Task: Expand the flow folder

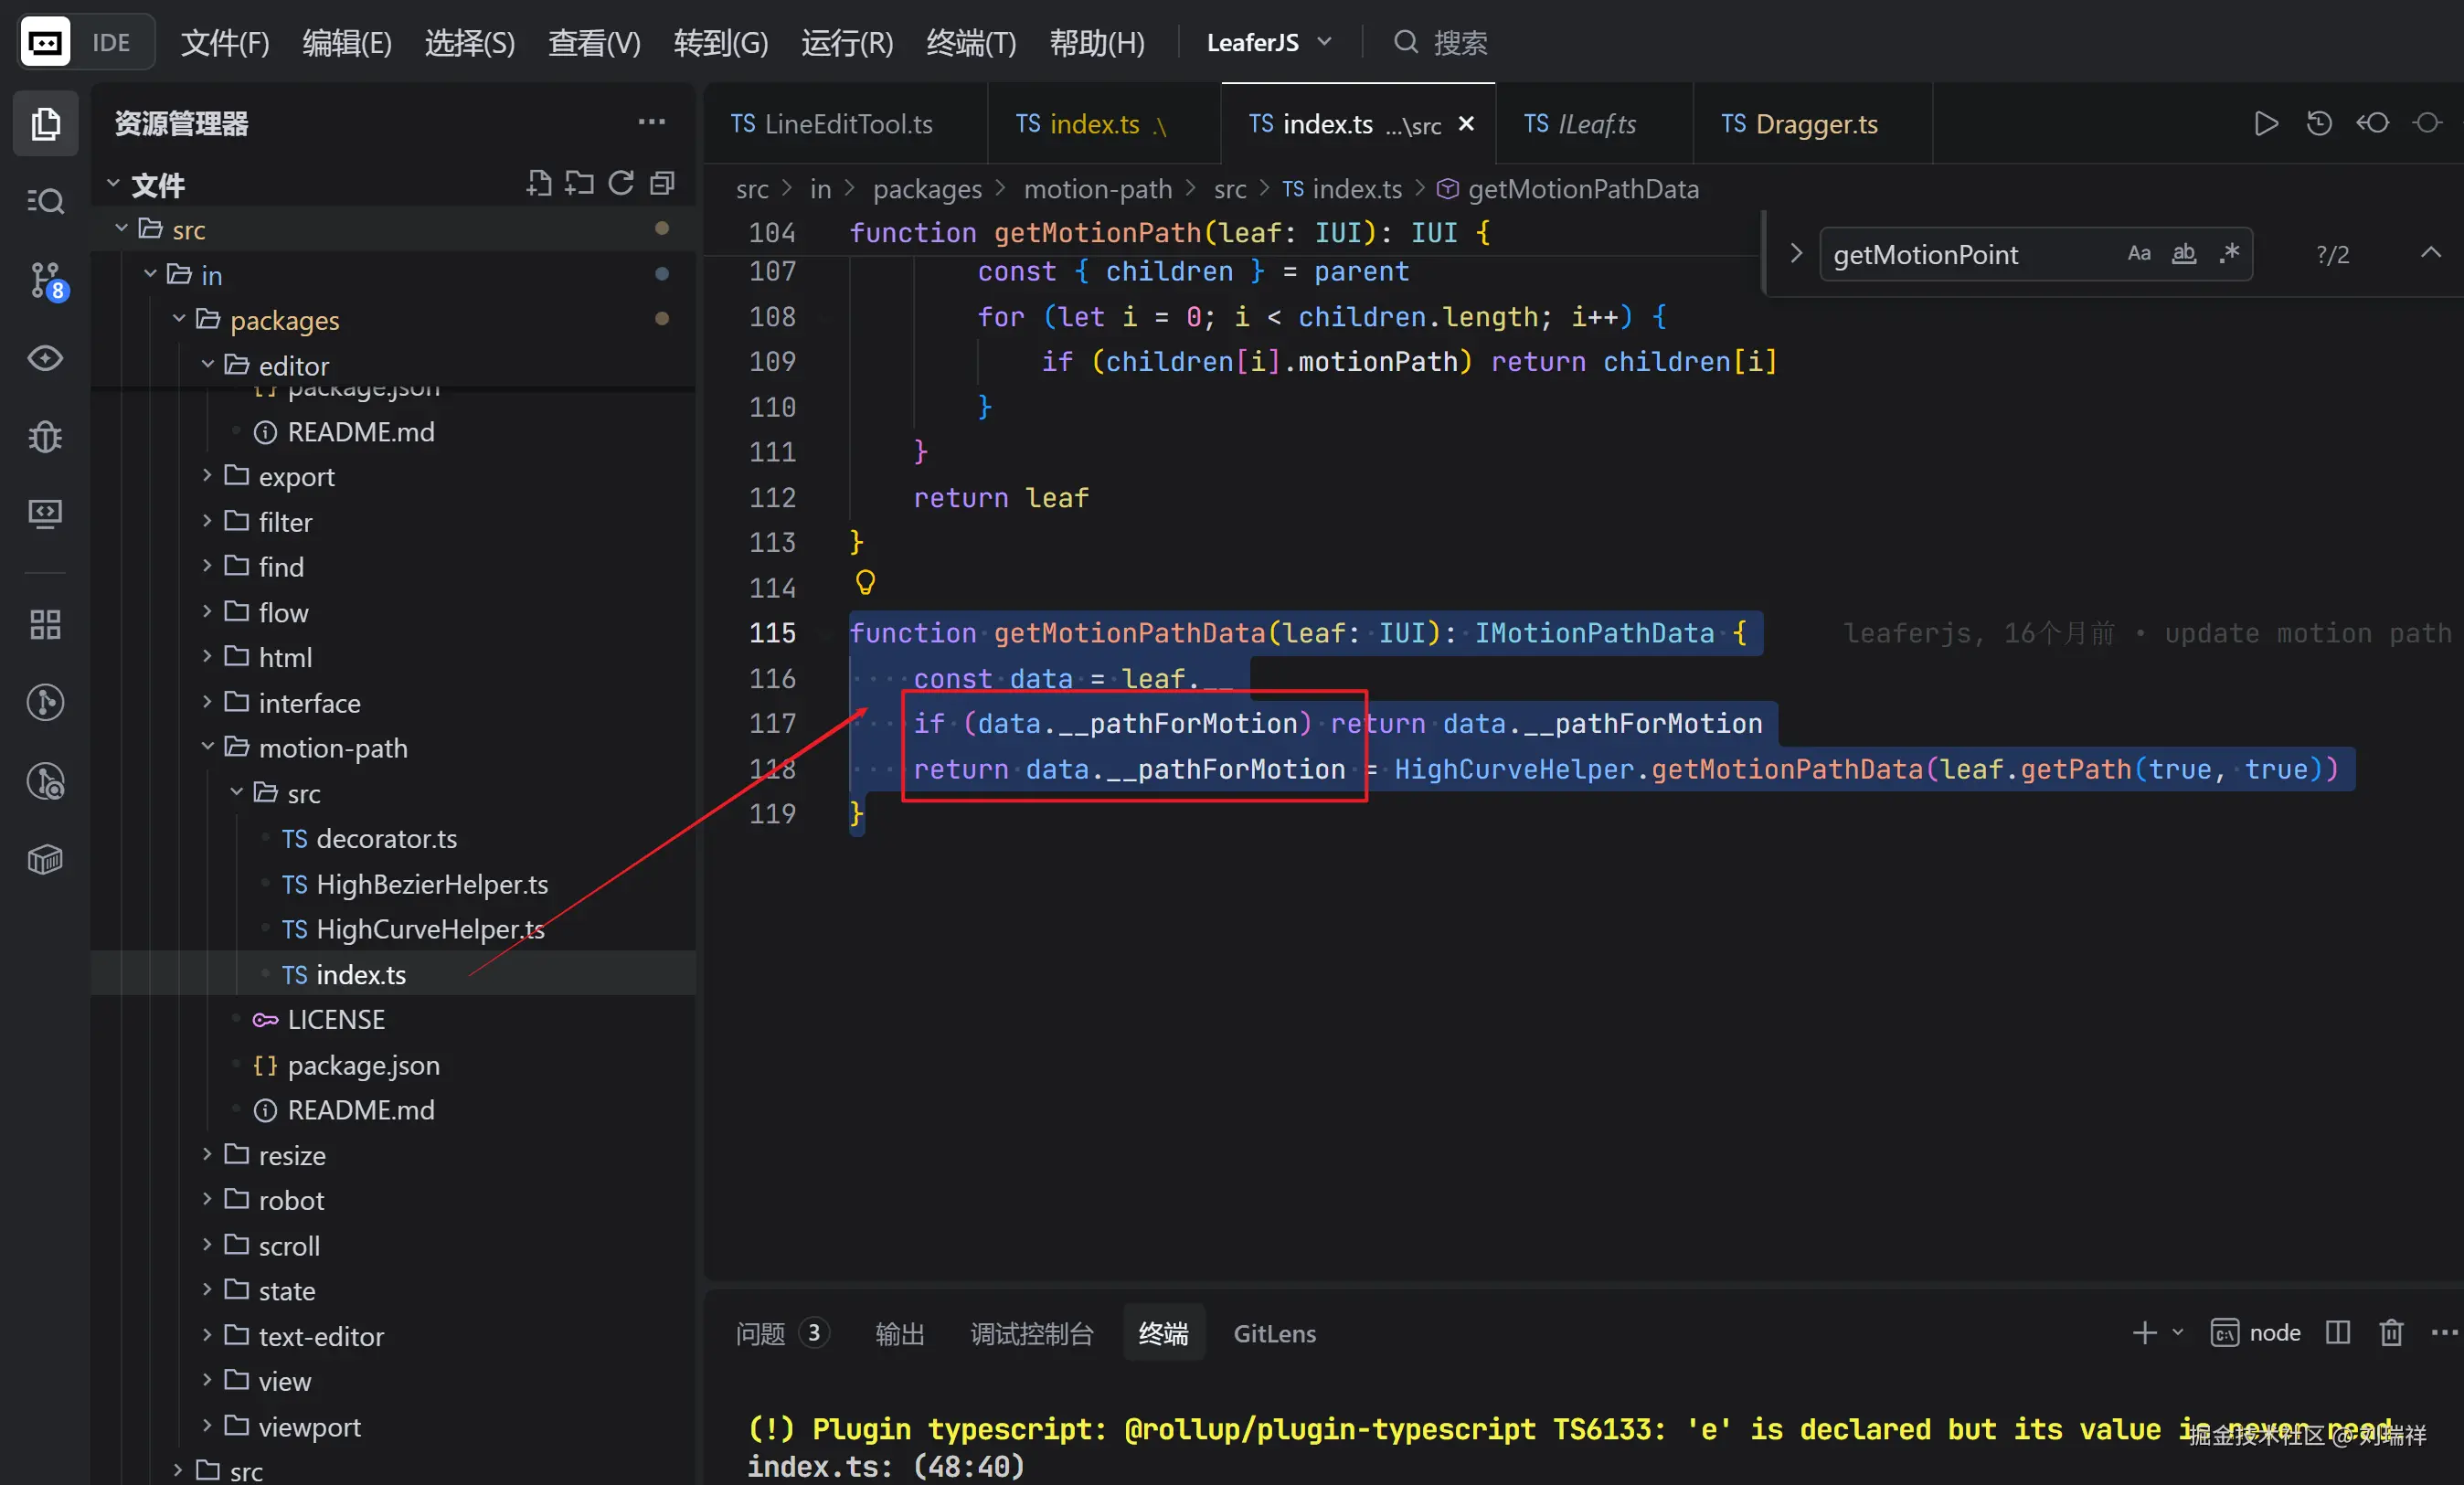Action: (283, 612)
